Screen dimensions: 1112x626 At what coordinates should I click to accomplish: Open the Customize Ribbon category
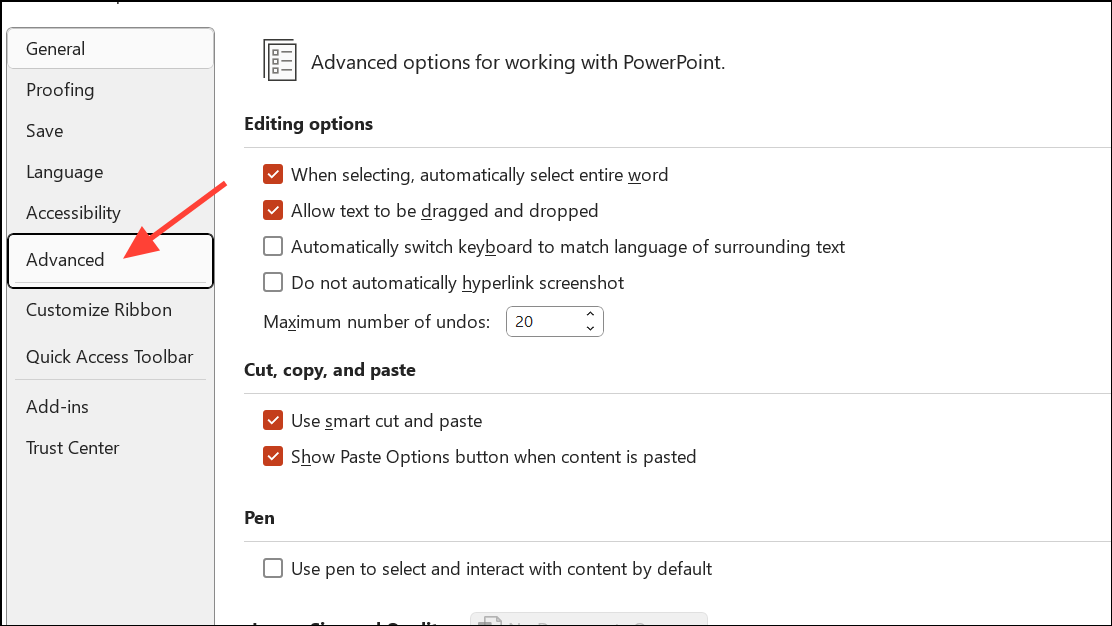tap(99, 310)
